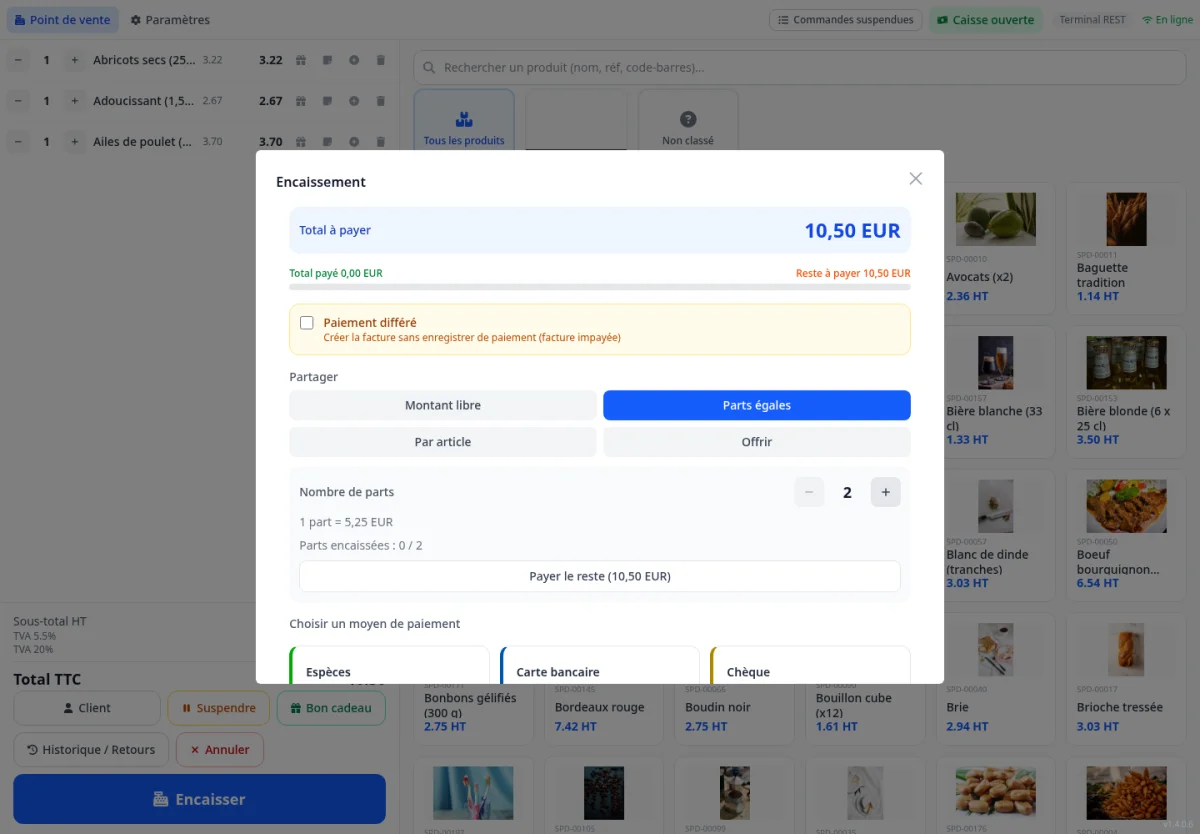Select the Par article split option
This screenshot has width=1200, height=834.
[x=443, y=442]
